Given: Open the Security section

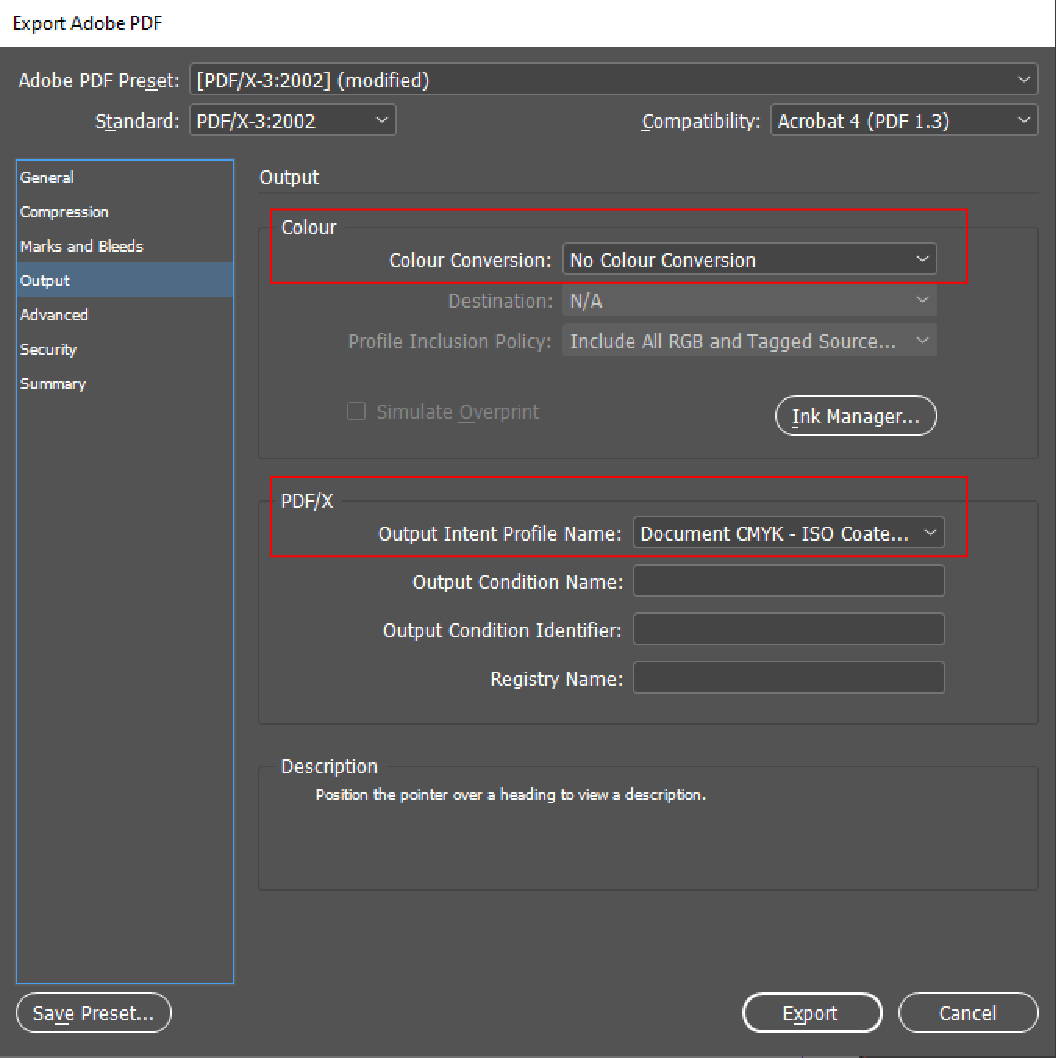Looking at the screenshot, I should [x=48, y=350].
